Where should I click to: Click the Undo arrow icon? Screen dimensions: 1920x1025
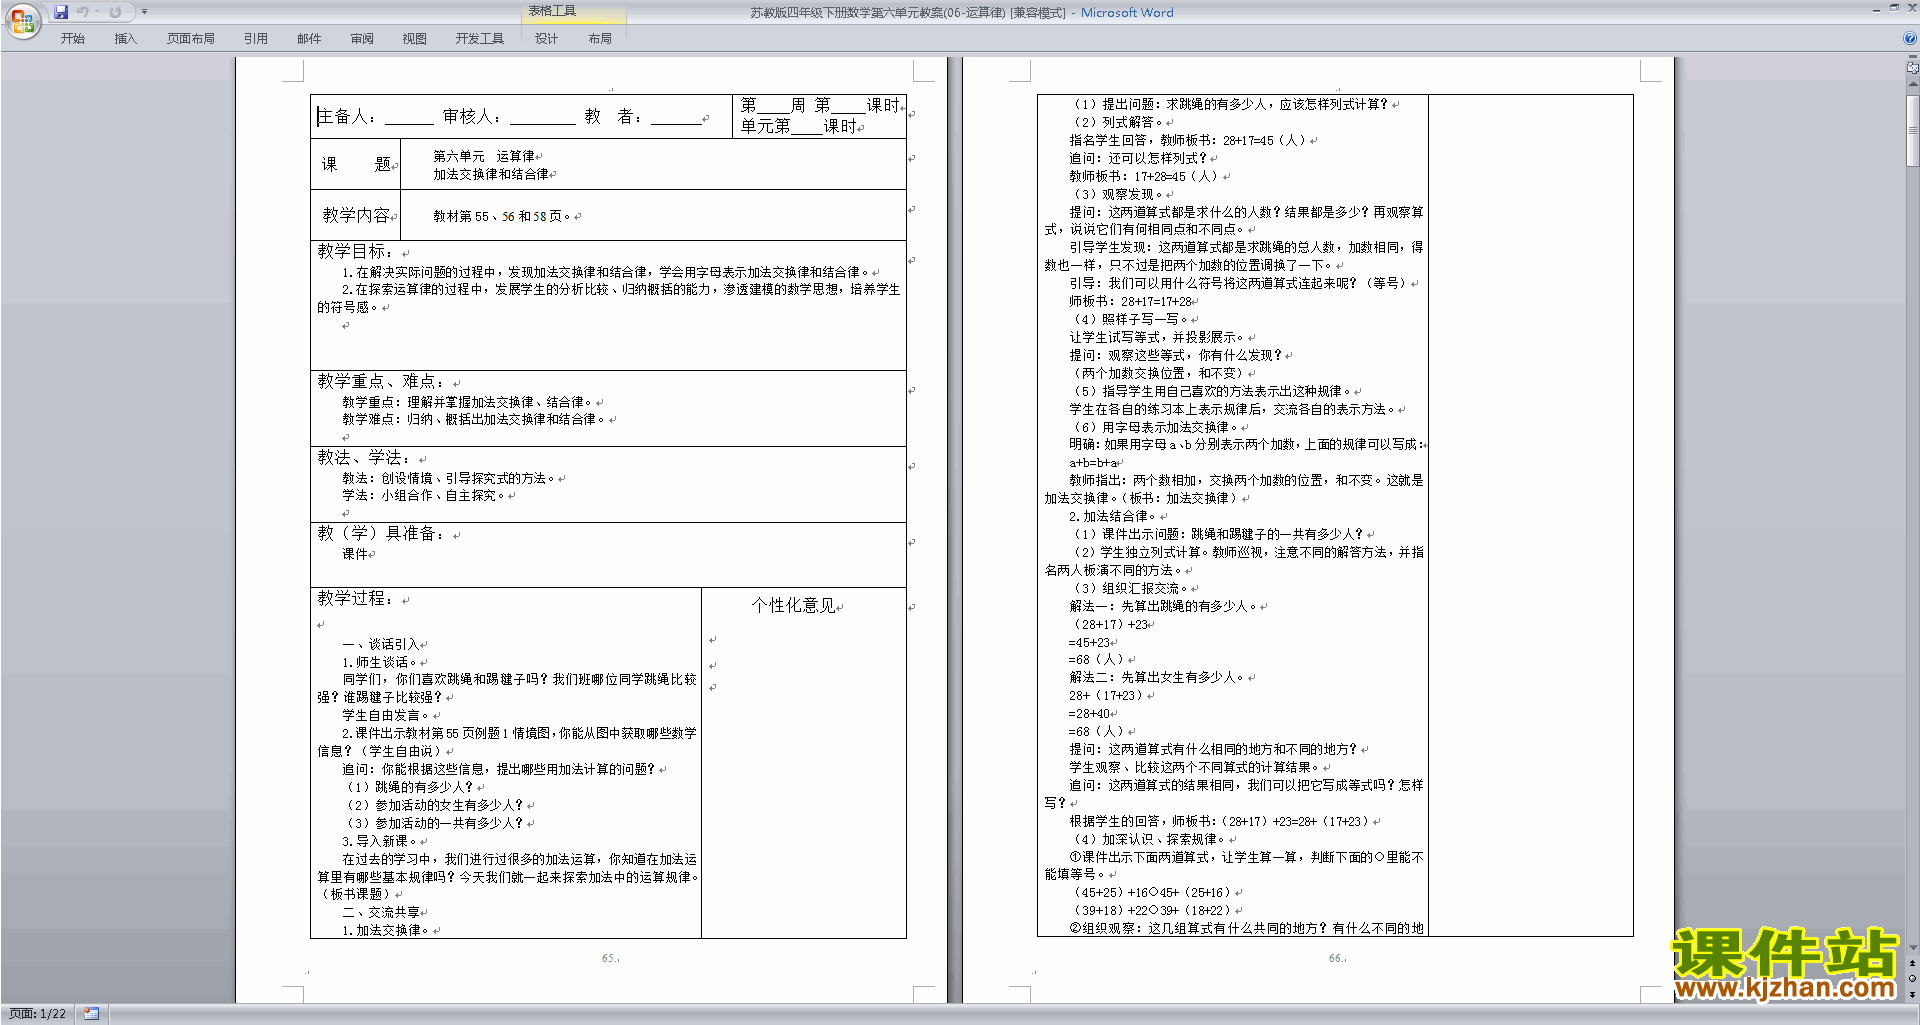(83, 12)
